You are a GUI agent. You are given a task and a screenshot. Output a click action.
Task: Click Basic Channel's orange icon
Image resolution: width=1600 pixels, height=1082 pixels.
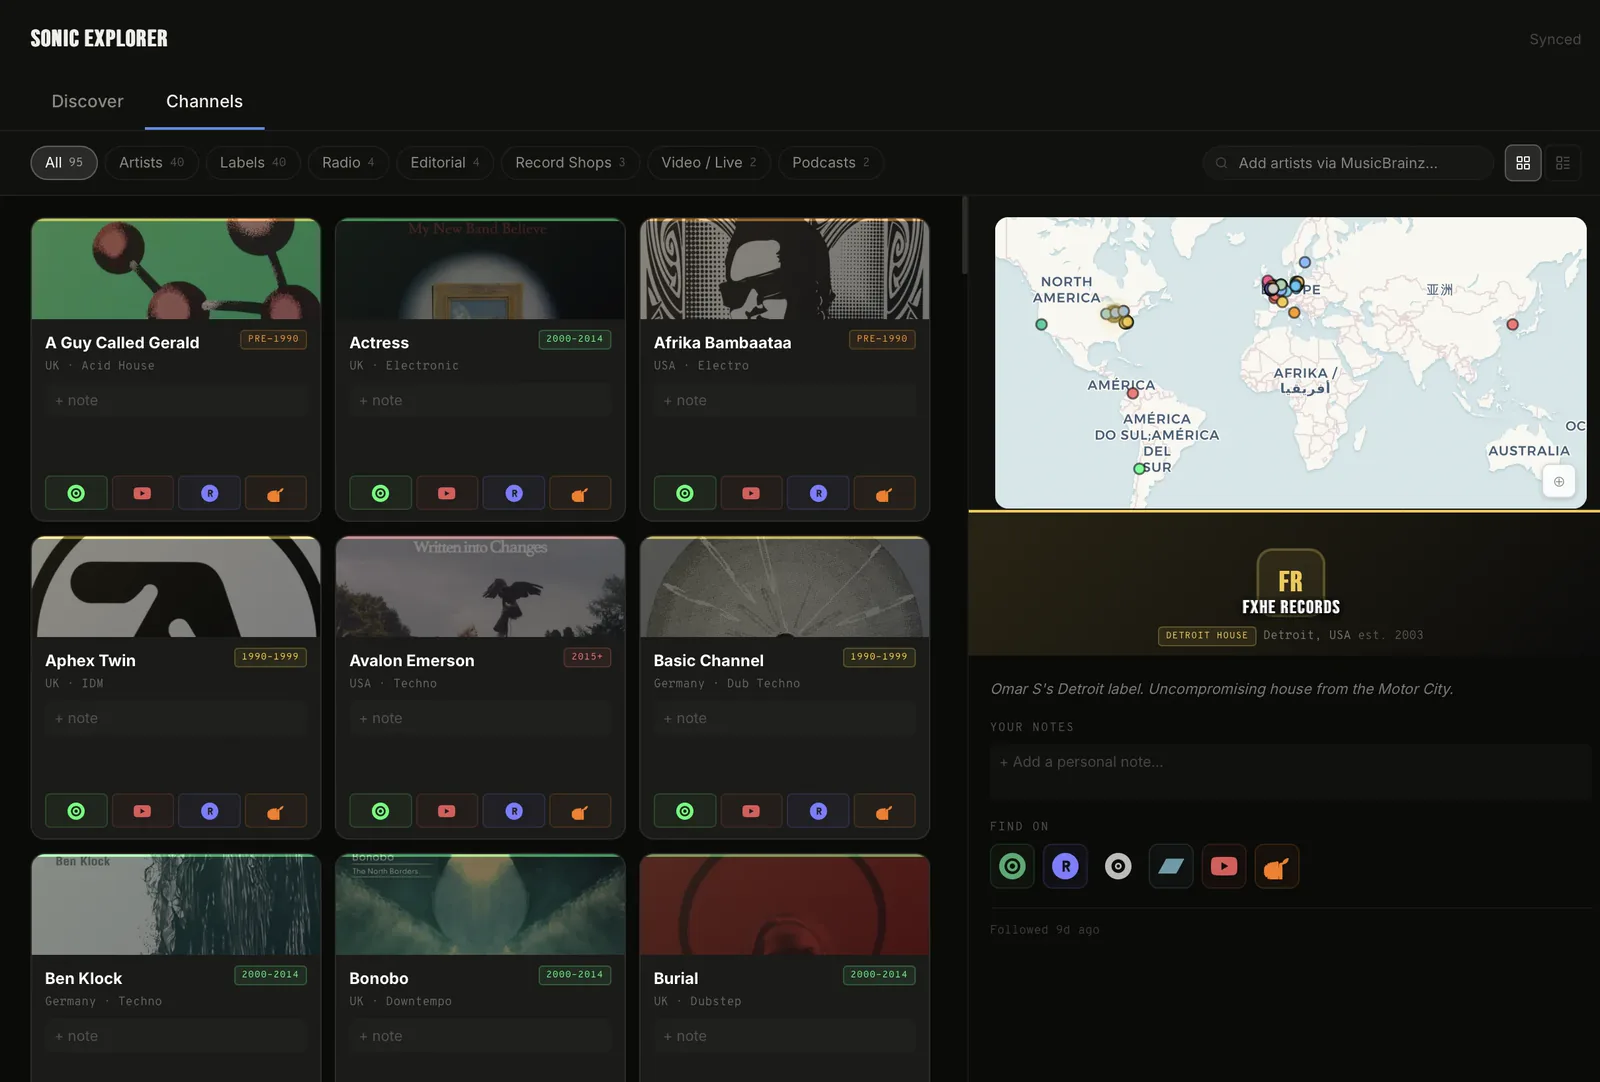(x=884, y=811)
